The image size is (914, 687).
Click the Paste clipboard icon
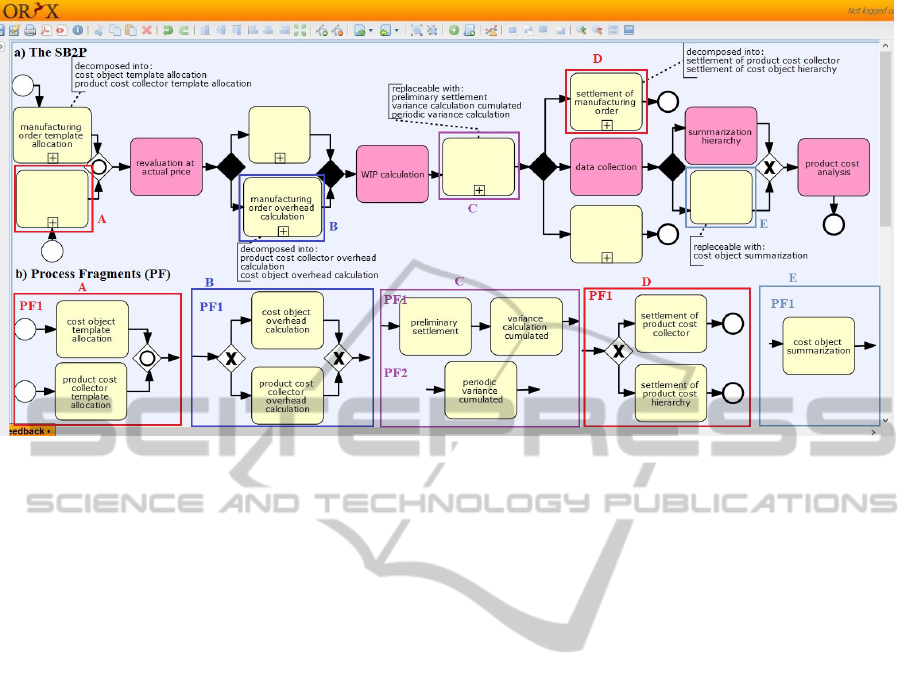tap(131, 31)
